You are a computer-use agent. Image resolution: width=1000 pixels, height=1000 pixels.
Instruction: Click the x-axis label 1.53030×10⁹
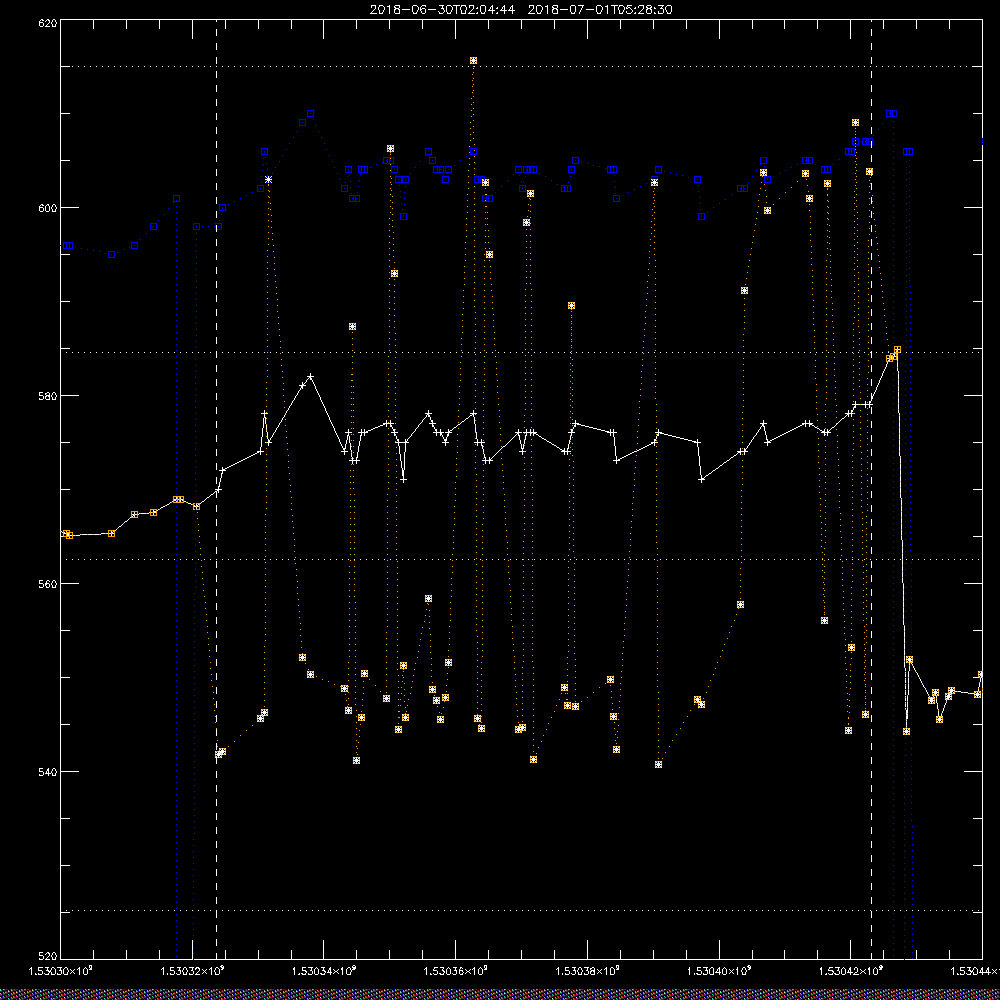(x=61, y=971)
